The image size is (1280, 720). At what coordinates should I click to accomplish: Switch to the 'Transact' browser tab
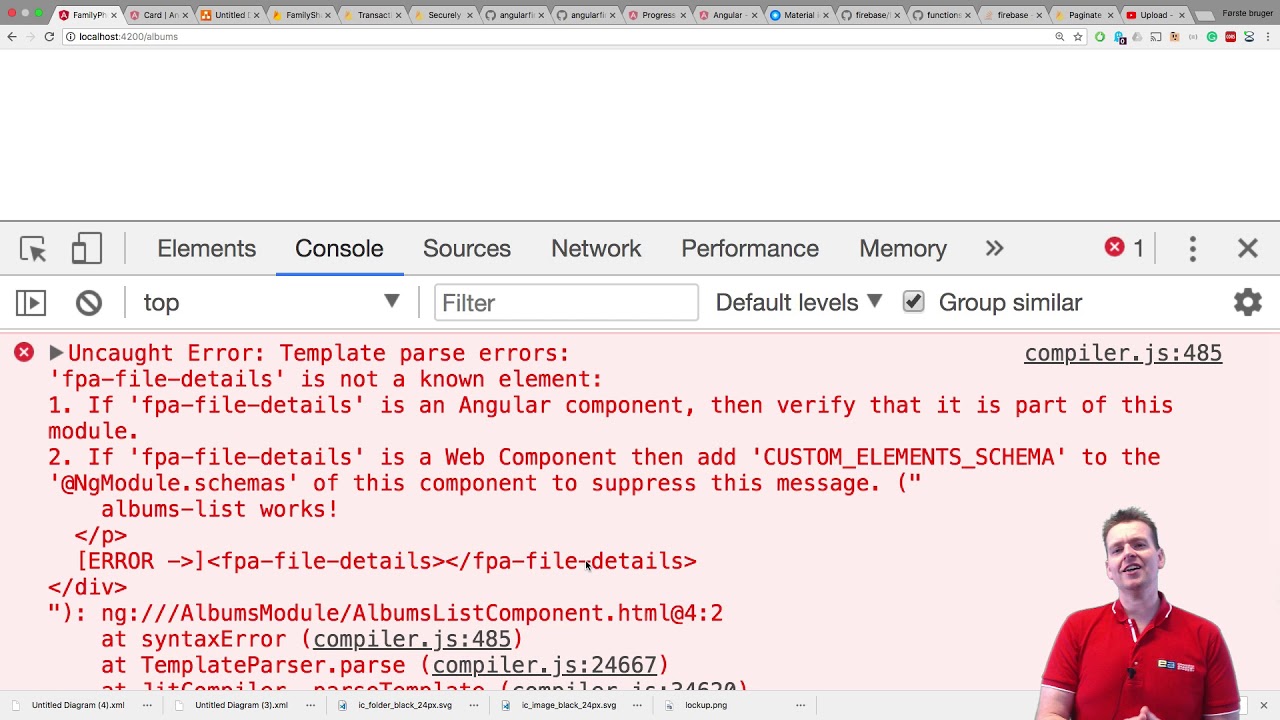[x=372, y=15]
